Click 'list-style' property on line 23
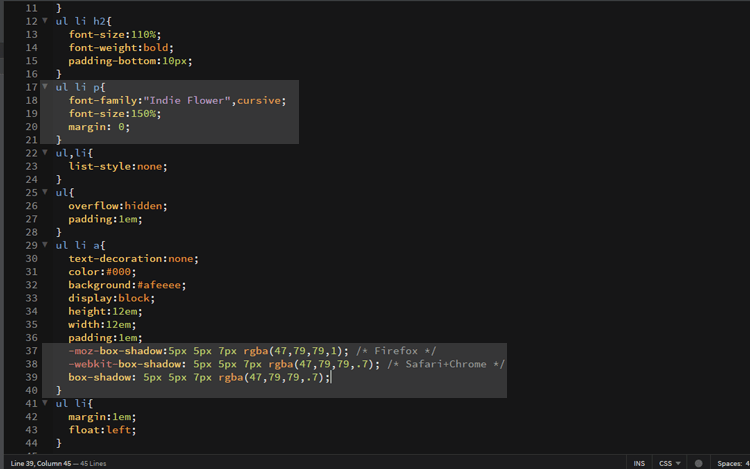This screenshot has width=750, height=469. tap(99, 166)
